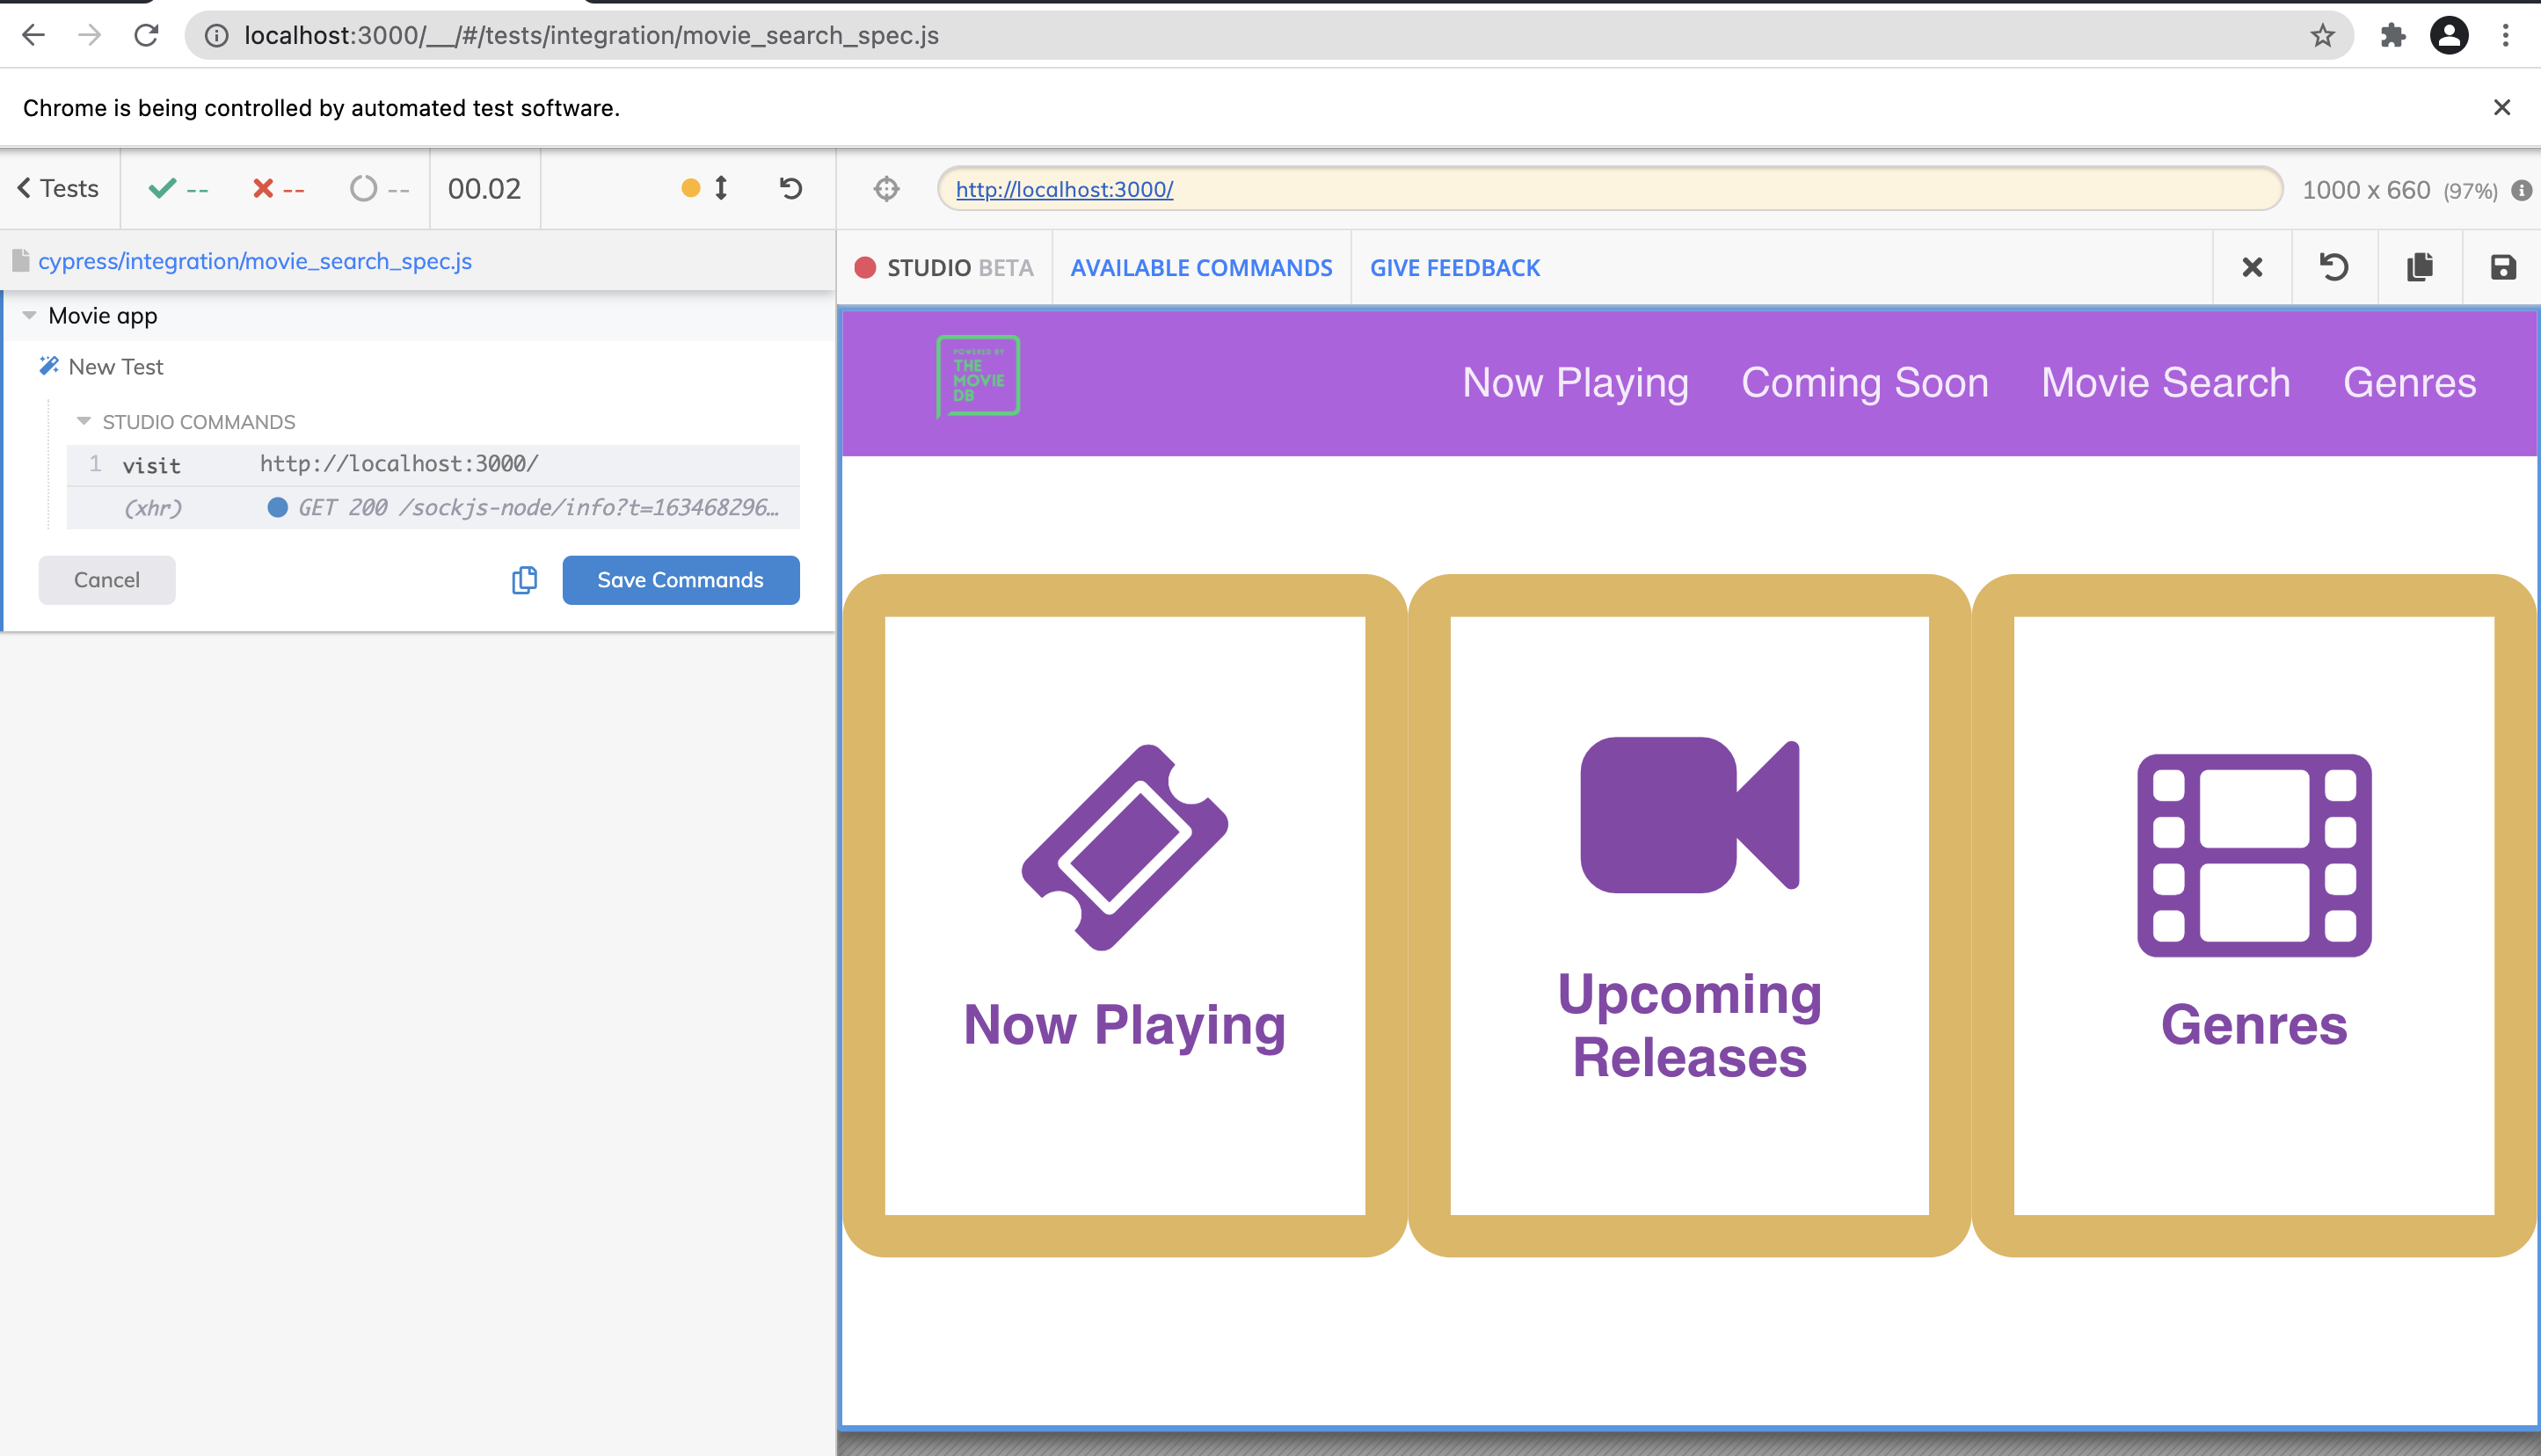Select Coming Soon in the navigation bar
2541x1456 pixels.
pyautogui.click(x=1864, y=382)
